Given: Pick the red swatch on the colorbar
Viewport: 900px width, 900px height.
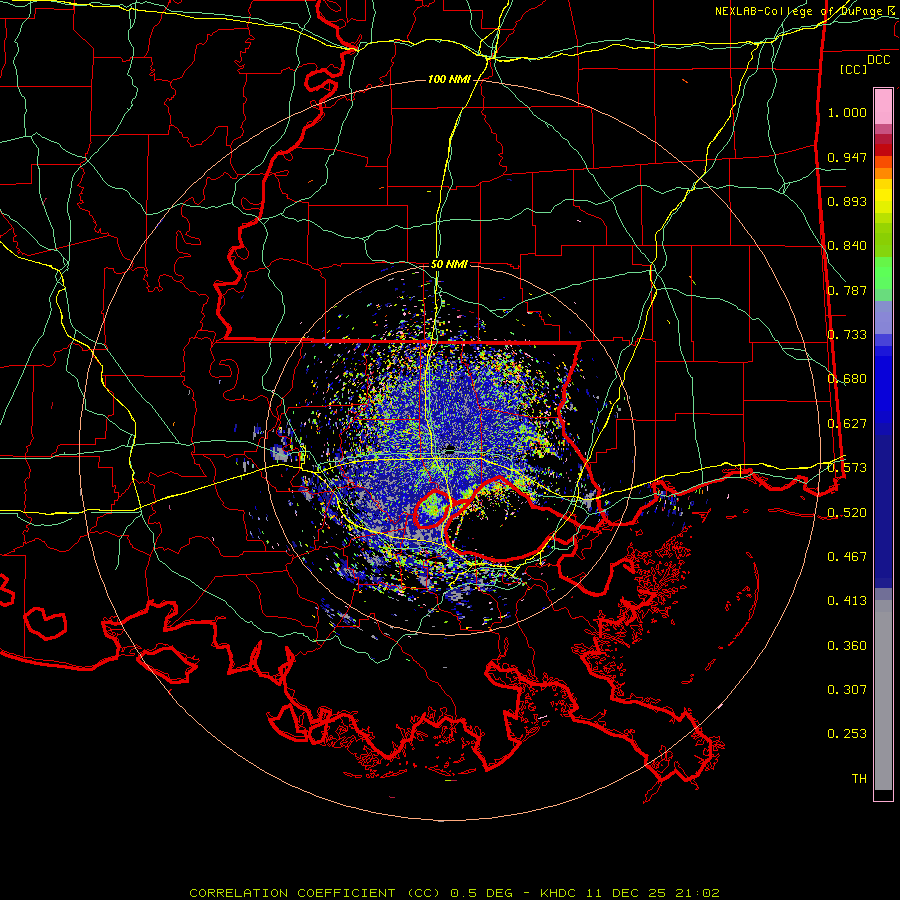Looking at the screenshot, I should 883,150.
